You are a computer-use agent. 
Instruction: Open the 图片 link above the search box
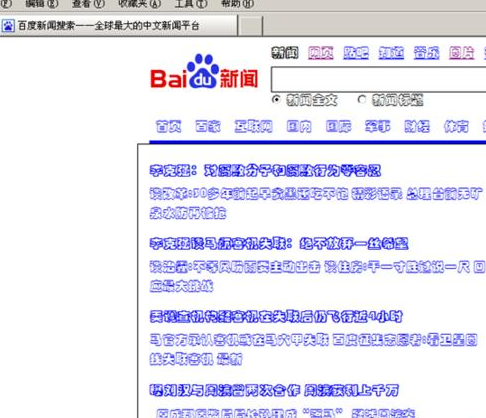(x=462, y=53)
